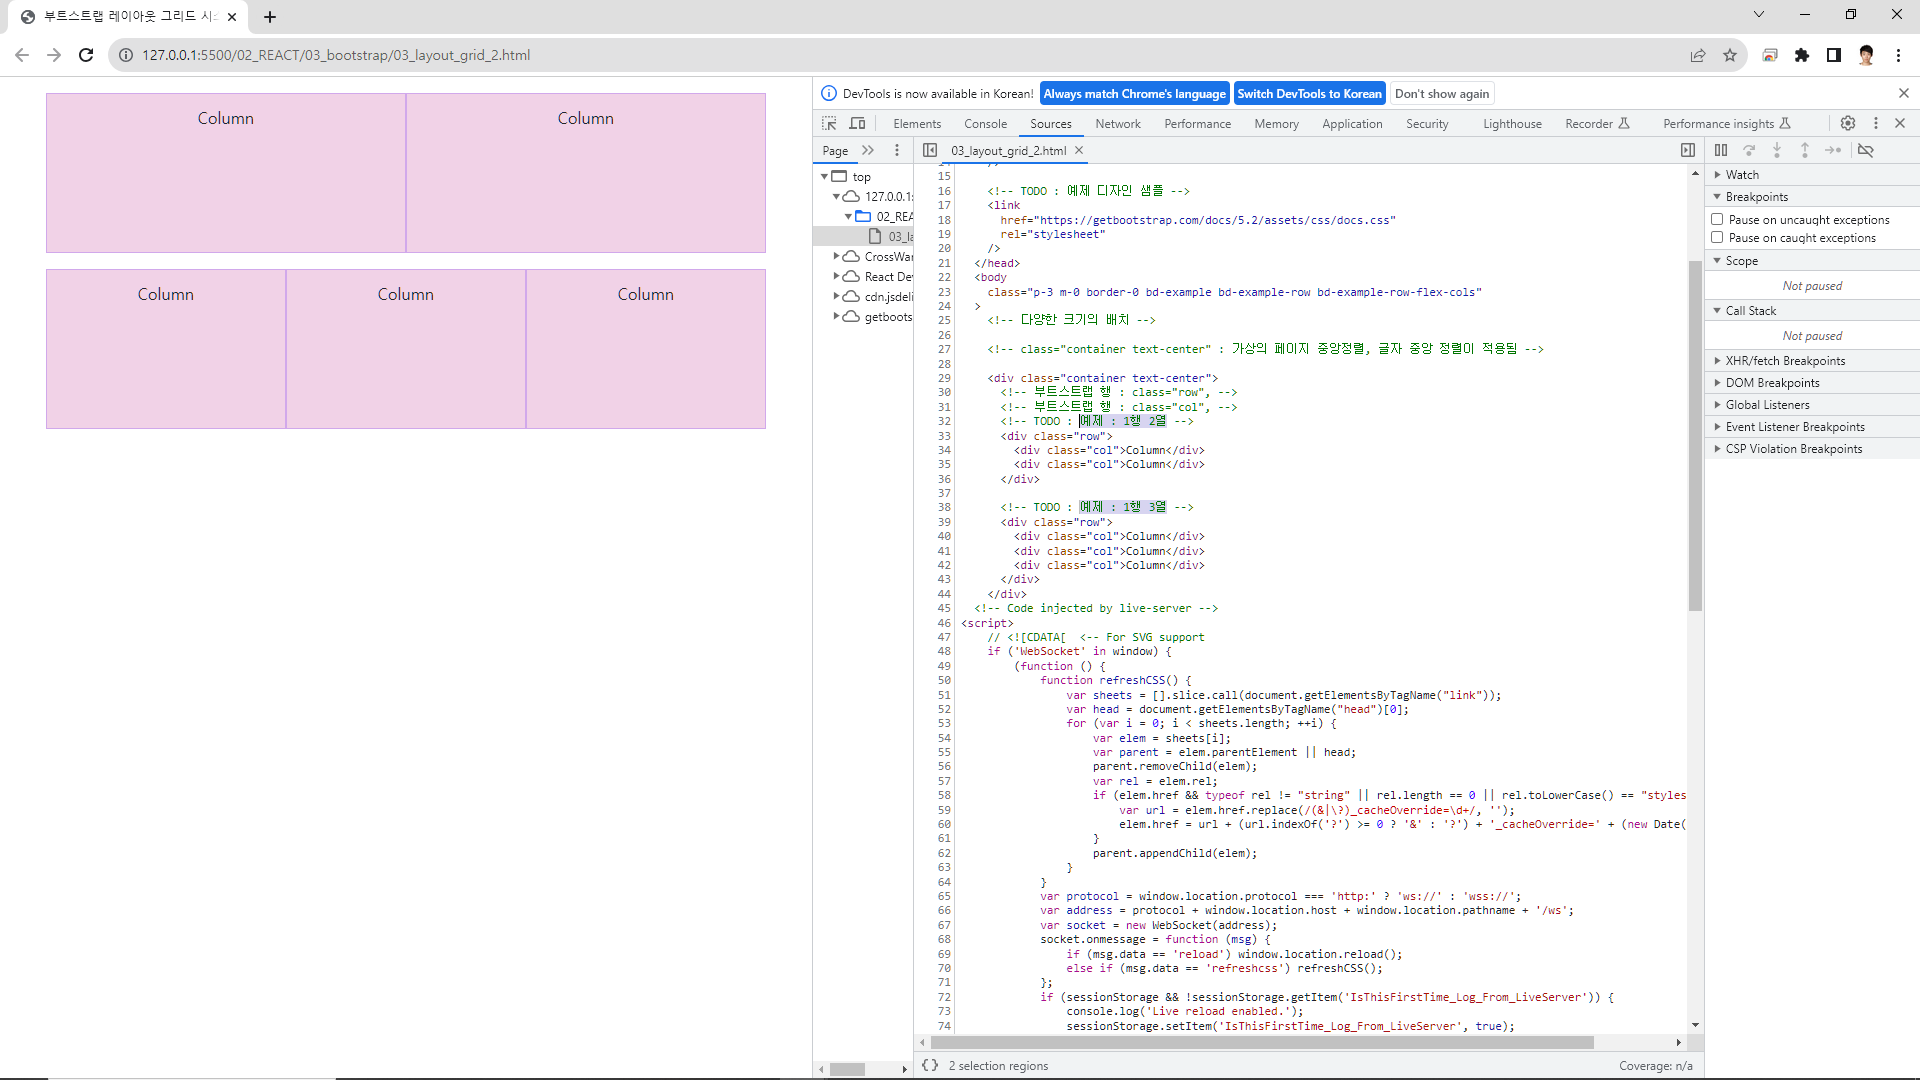Toggle the device toolbar icon

coord(857,123)
